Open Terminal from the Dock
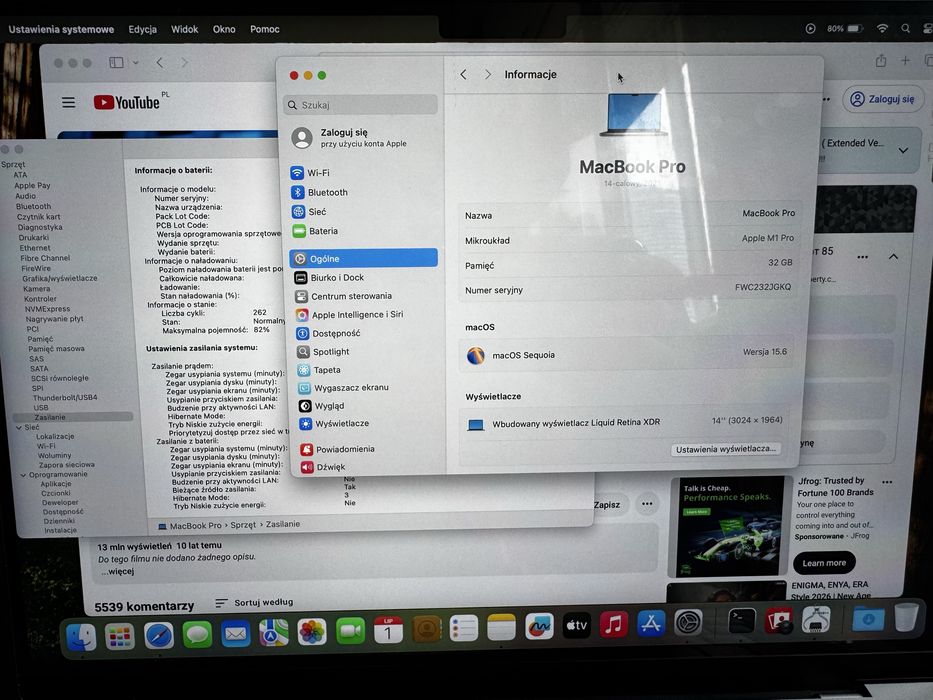Screen dimensions: 933x700 (742, 622)
